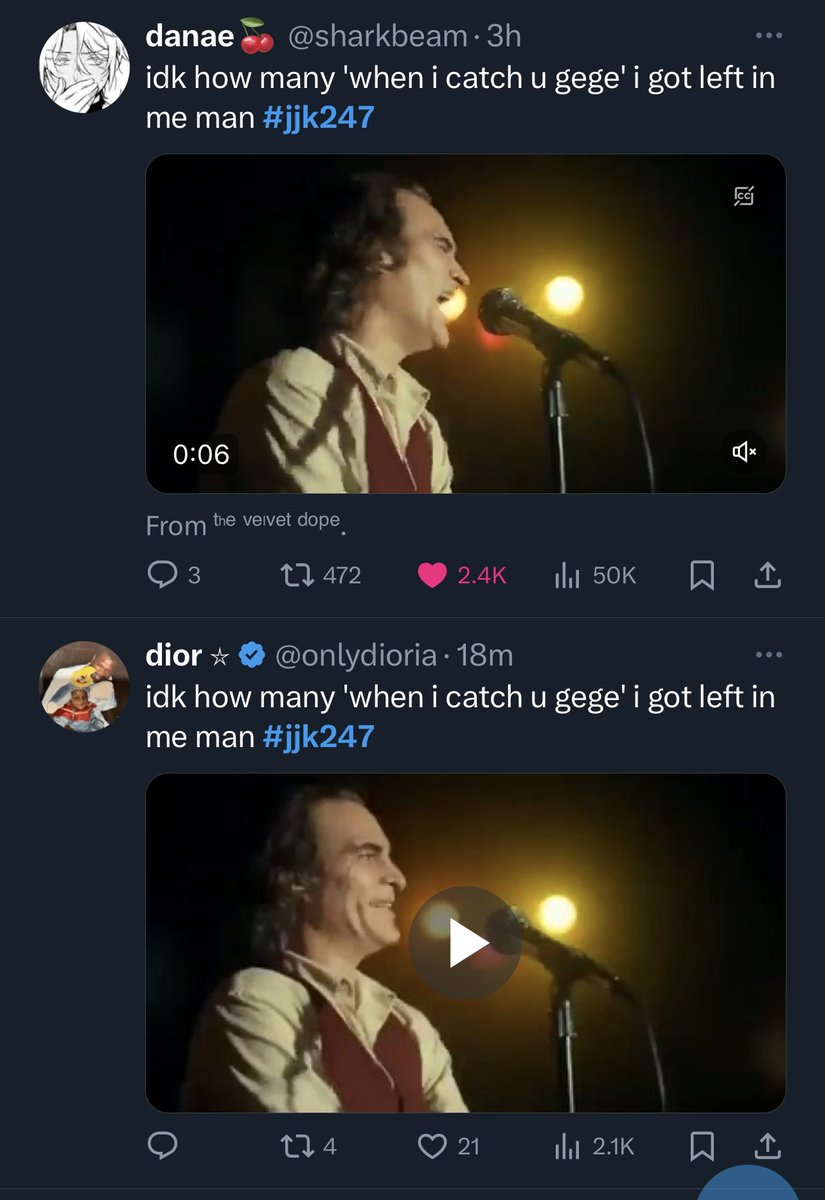Viewport: 825px width, 1200px height.
Task: Play dior's video
Action: coord(465,943)
